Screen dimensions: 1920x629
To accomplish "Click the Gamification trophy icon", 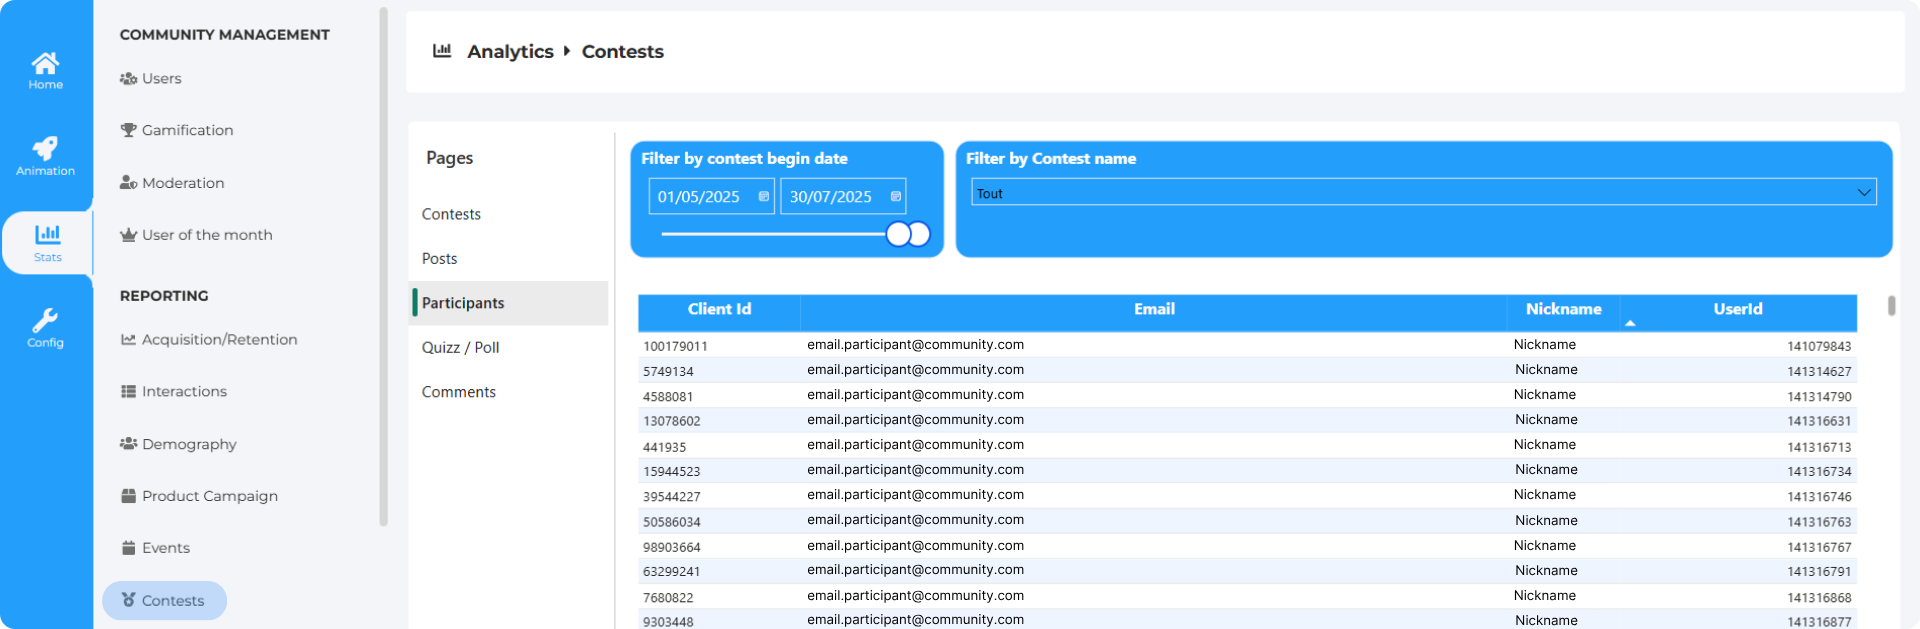I will [128, 130].
